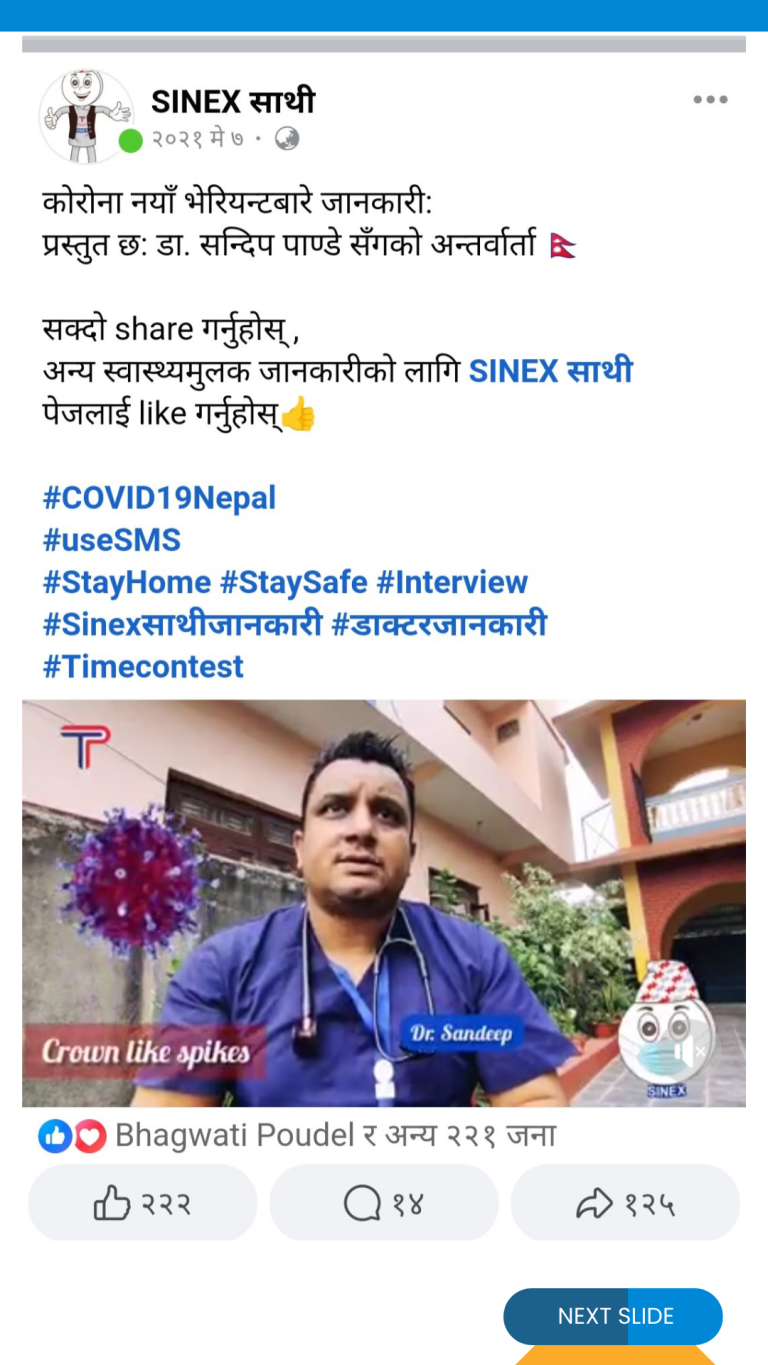Tap the green online status dot
This screenshot has height=1365, width=768.
(130, 141)
